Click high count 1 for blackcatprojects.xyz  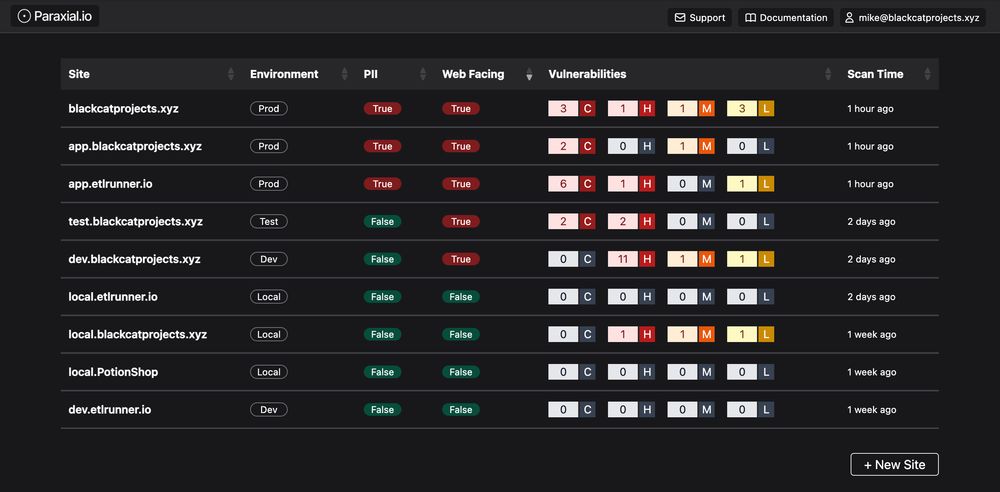[x=623, y=108]
